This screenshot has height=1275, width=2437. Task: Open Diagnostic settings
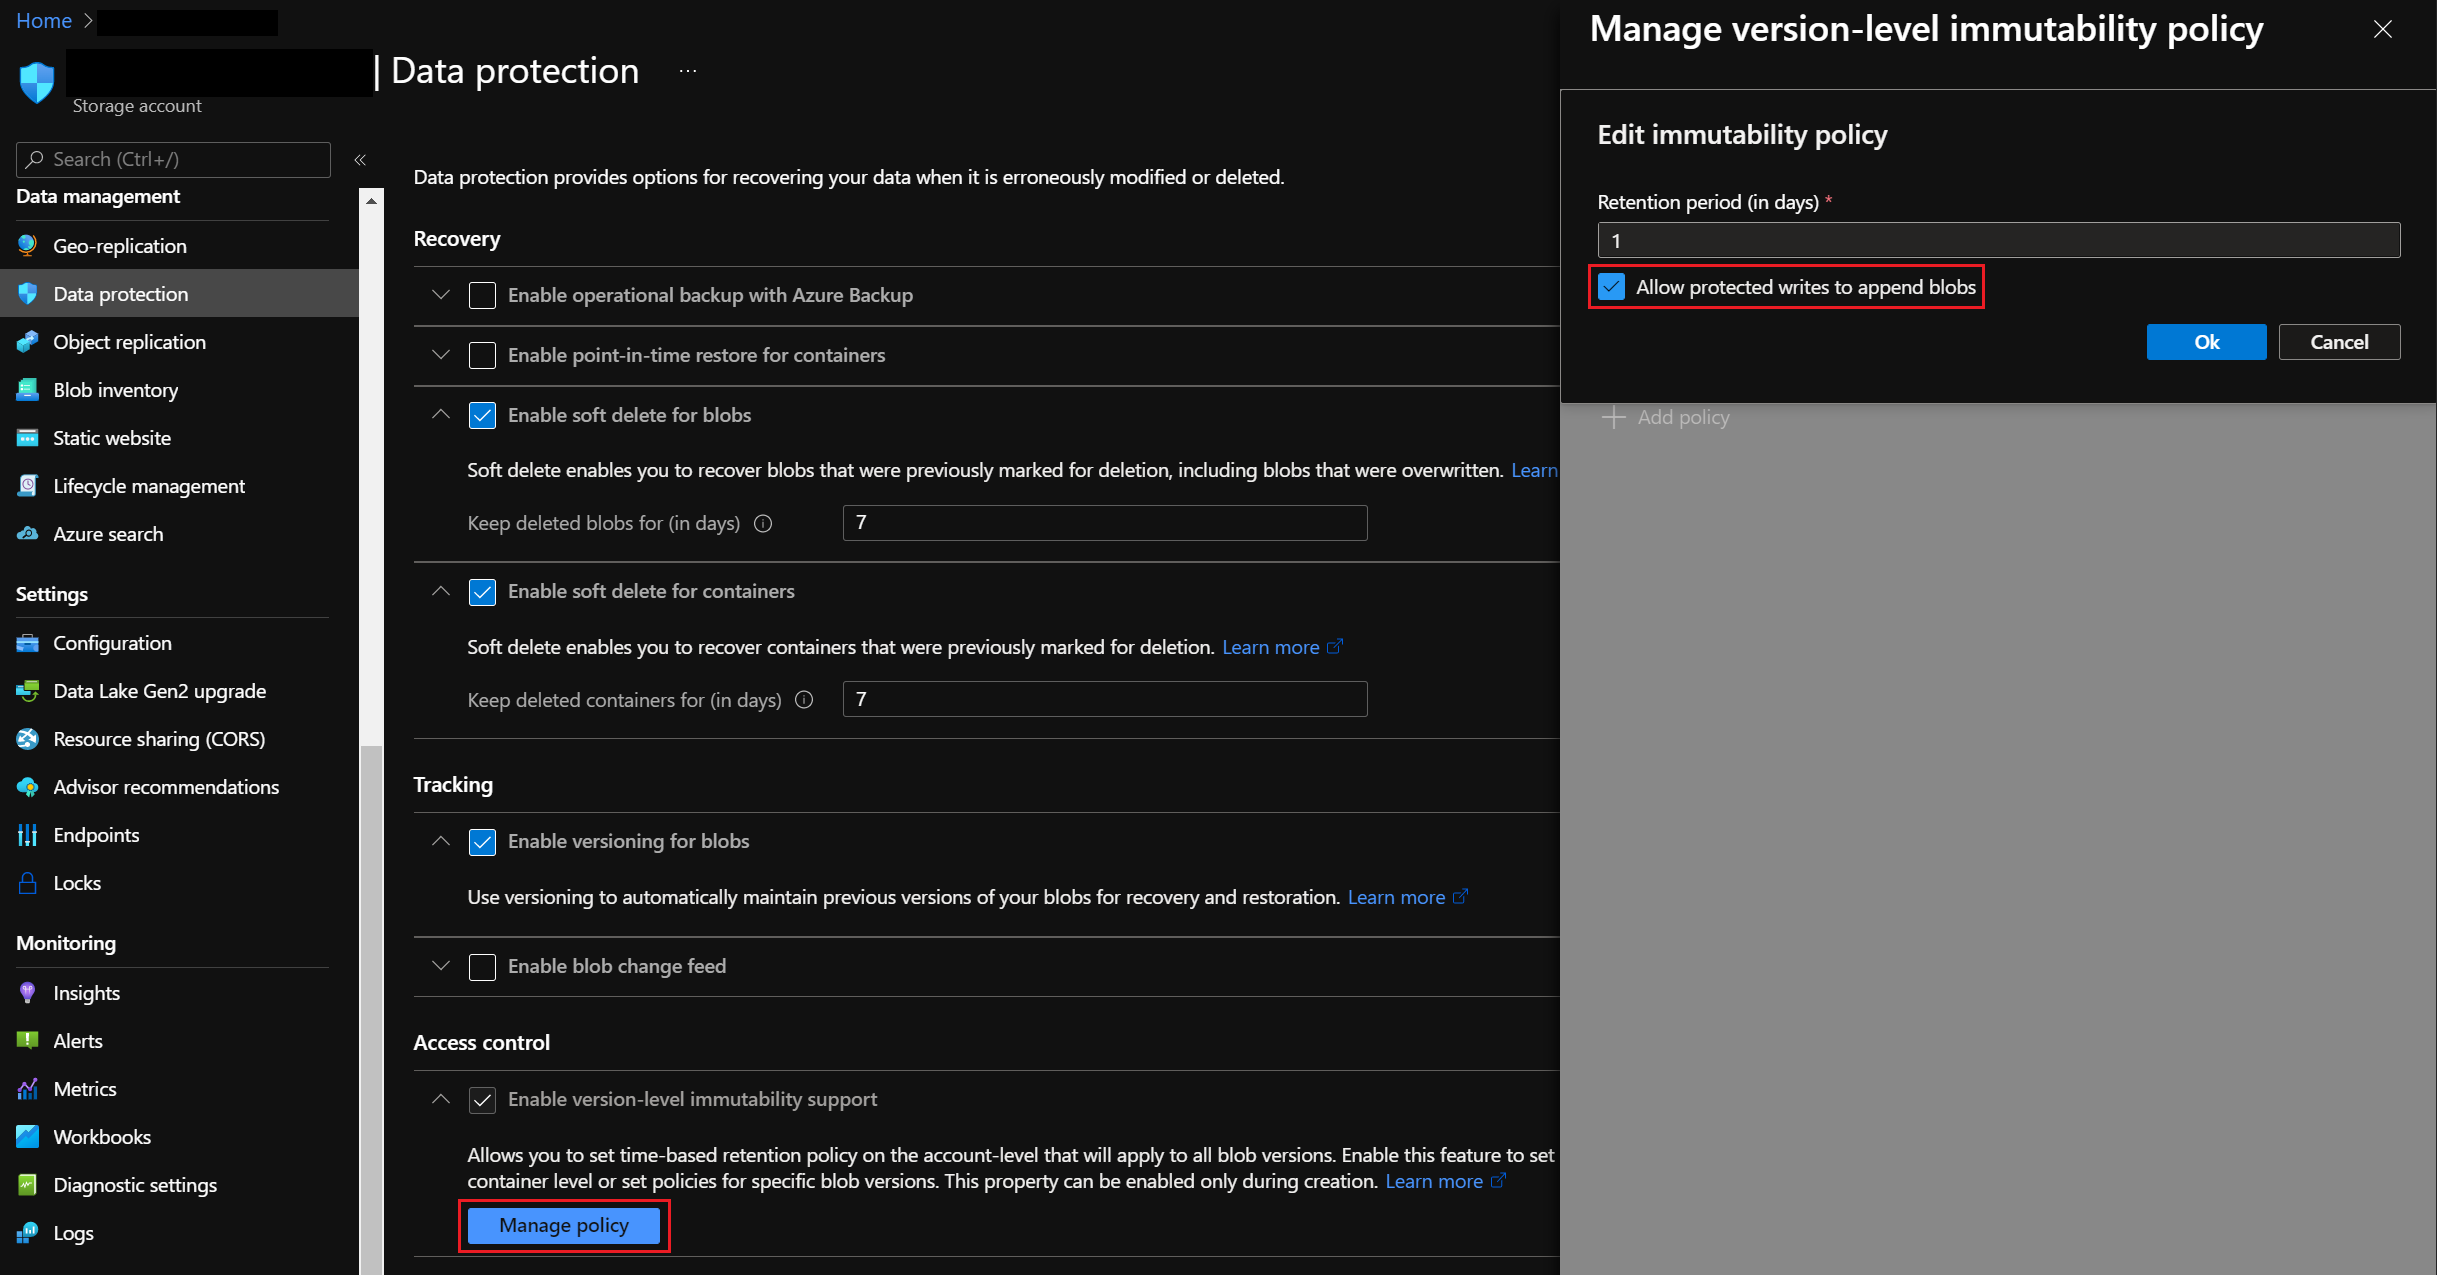[135, 1184]
